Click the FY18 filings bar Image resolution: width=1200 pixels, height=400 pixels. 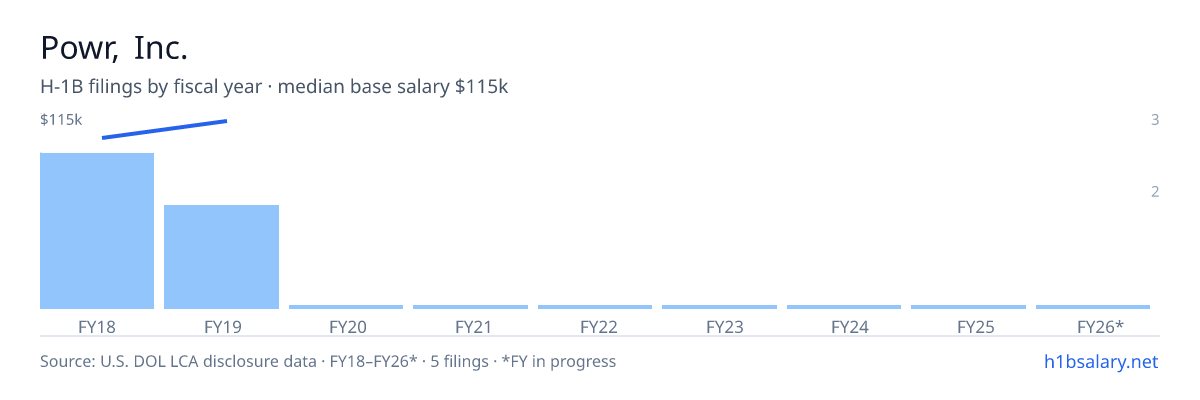tap(97, 231)
